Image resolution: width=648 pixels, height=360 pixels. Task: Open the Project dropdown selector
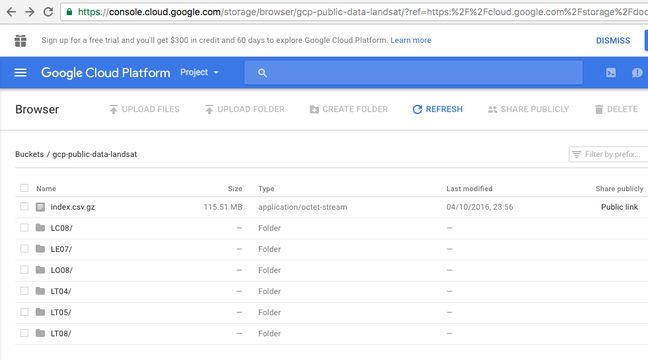tap(199, 72)
